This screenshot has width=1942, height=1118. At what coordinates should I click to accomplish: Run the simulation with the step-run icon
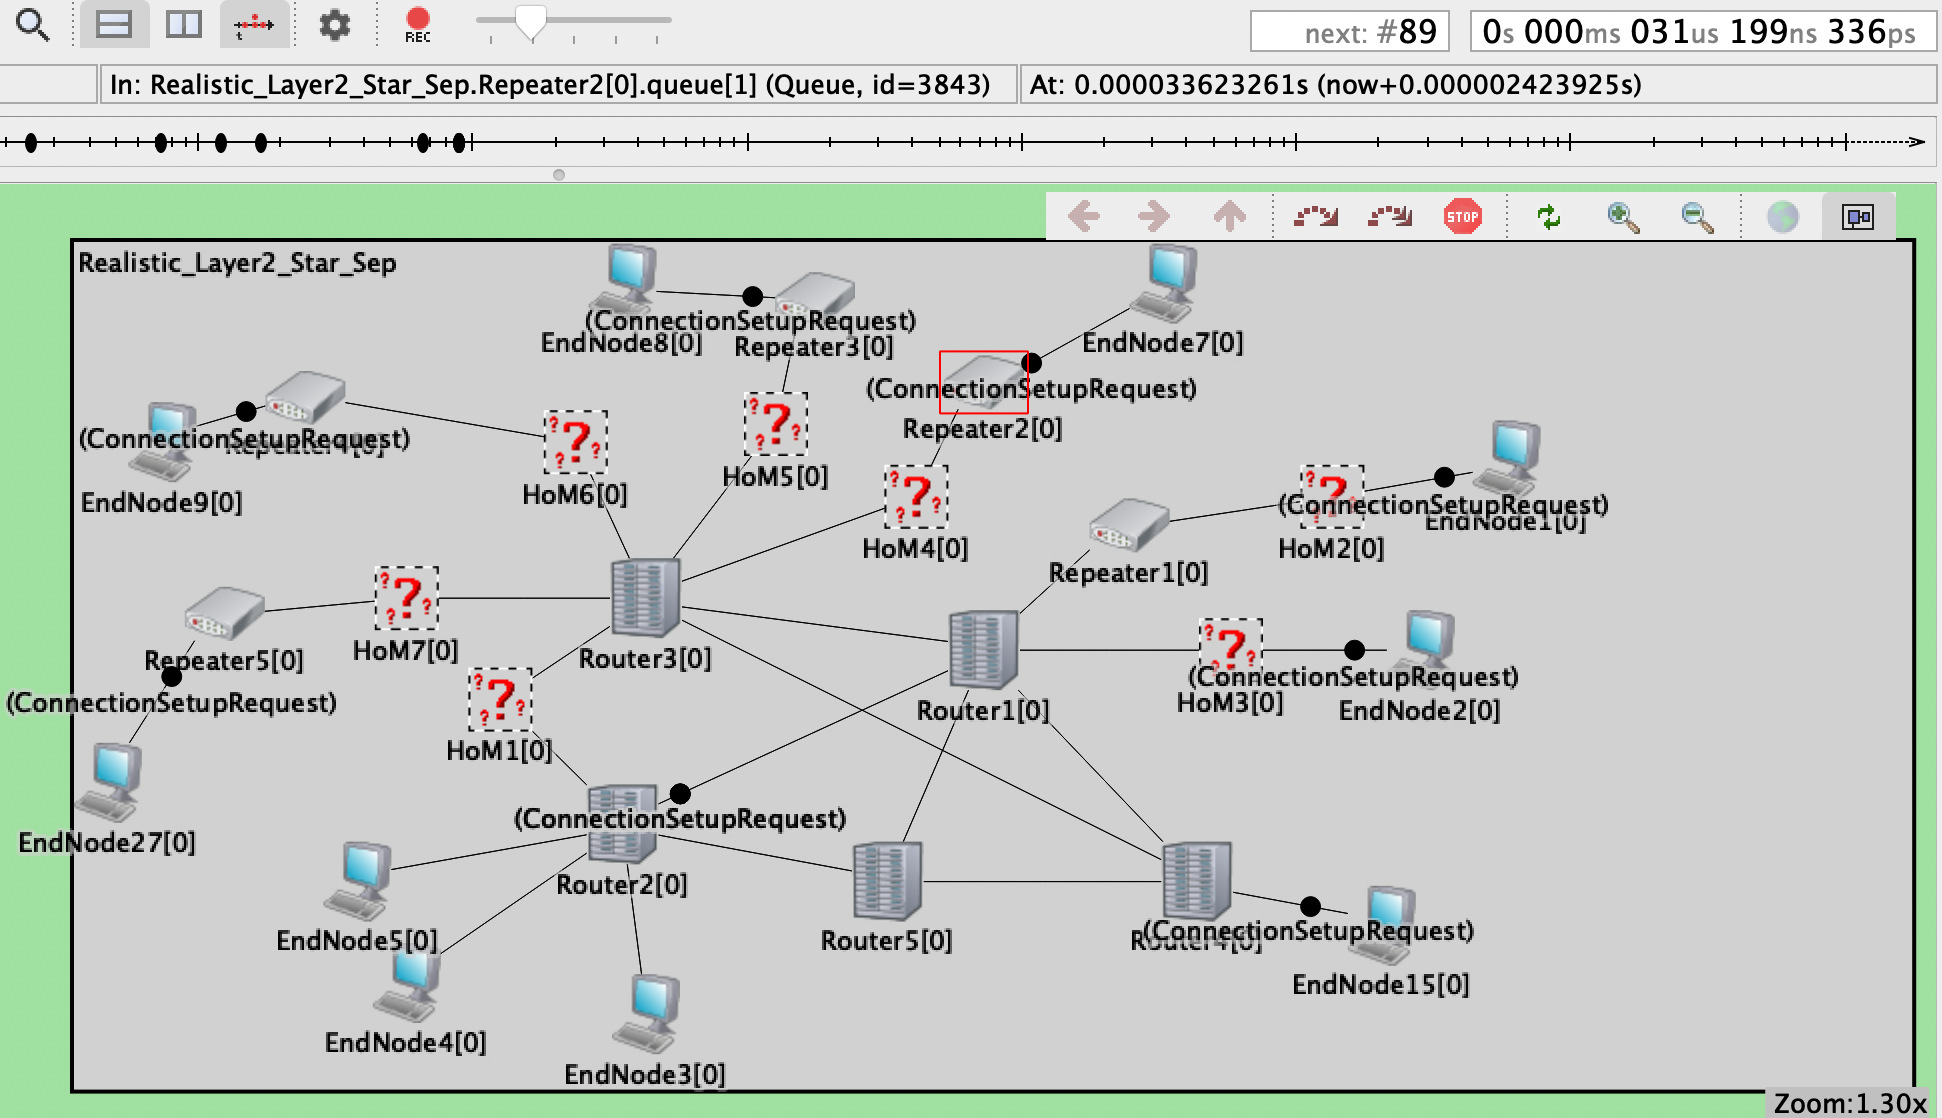point(1317,216)
